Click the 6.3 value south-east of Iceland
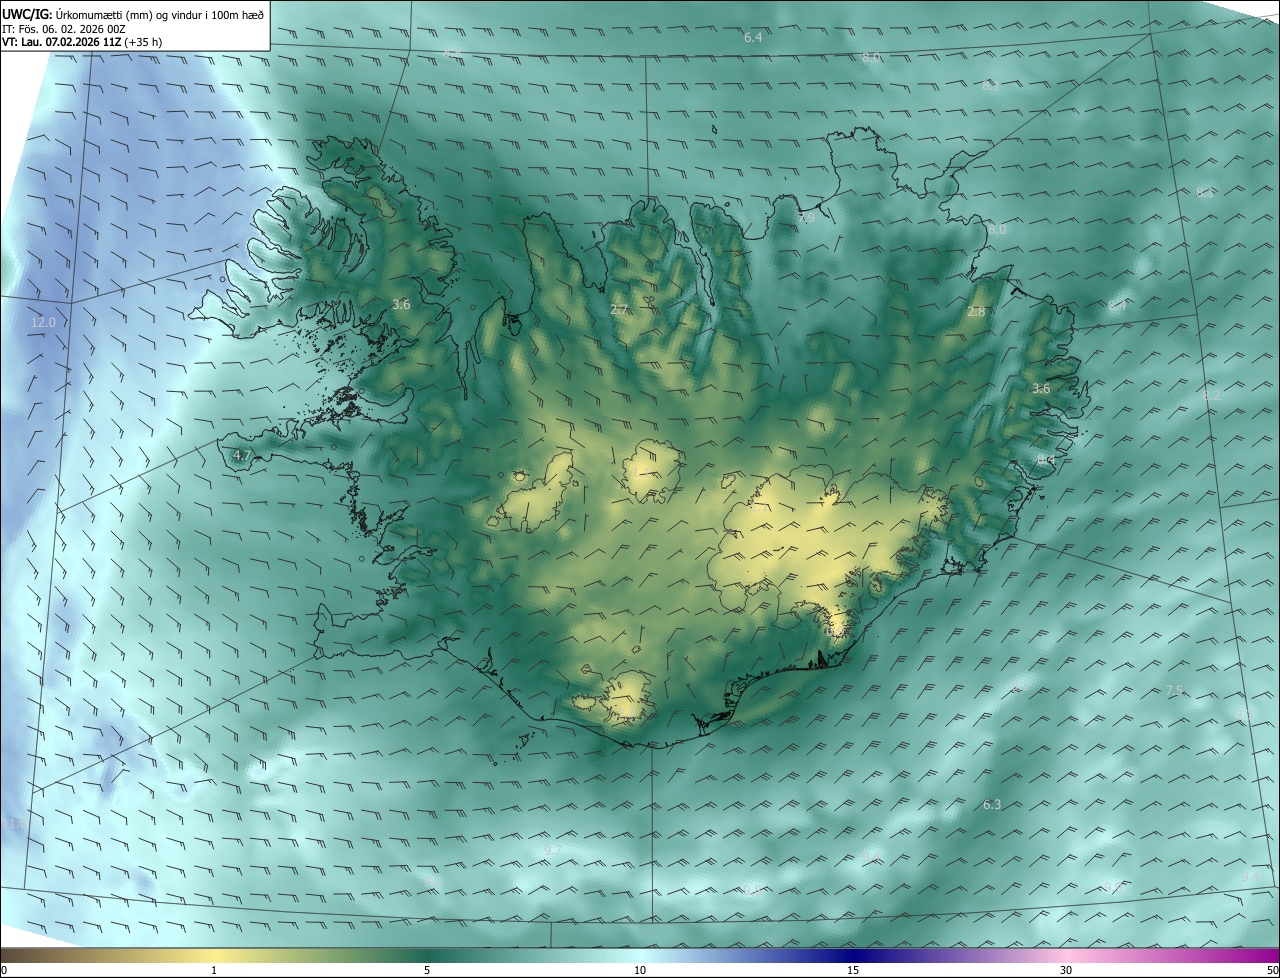This screenshot has height=978, width=1280. pyautogui.click(x=992, y=804)
